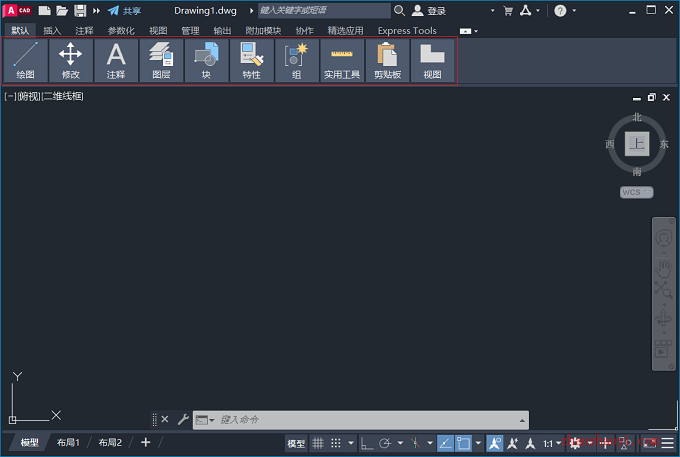Click the 模型 model space status button
The image size is (680, 457).
coord(296,443)
